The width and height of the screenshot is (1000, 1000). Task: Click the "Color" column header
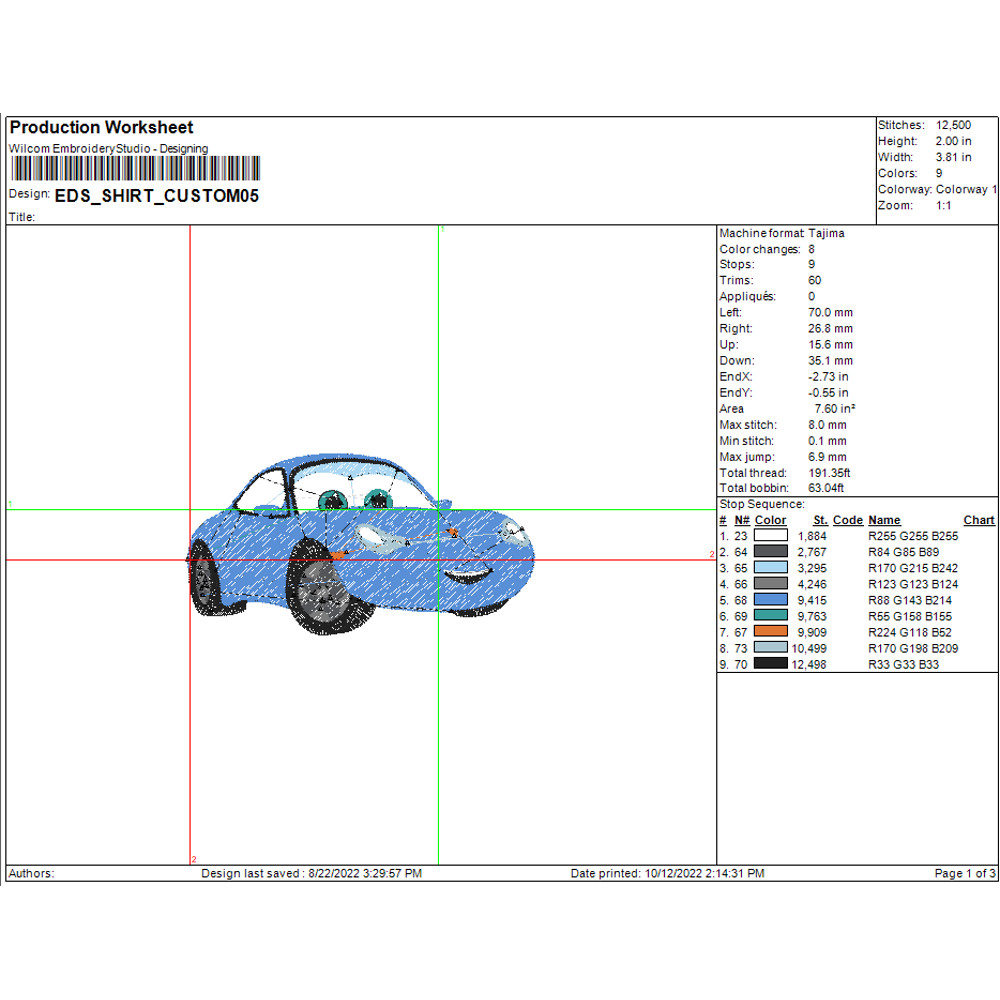[770, 520]
